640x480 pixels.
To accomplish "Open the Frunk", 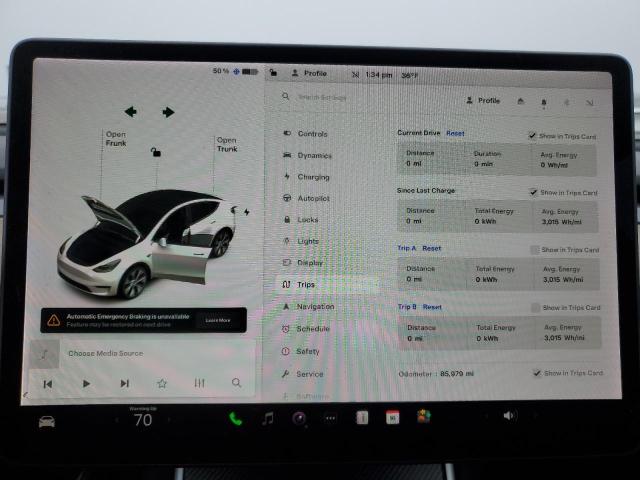I will 116,139.
